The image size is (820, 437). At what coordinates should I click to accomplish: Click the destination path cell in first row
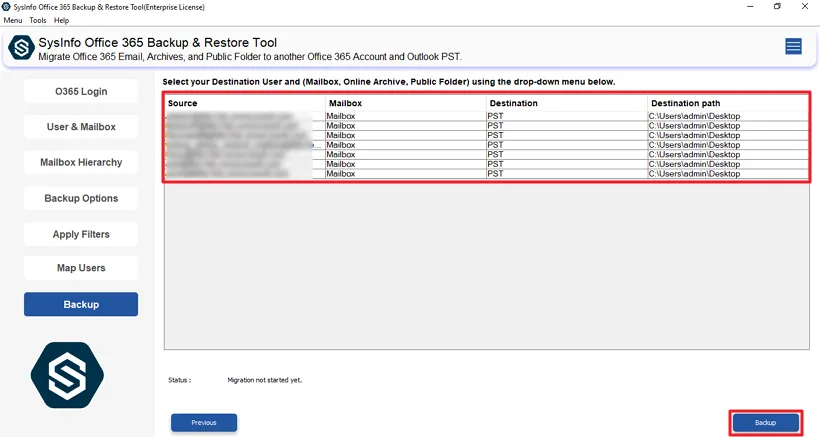728,116
